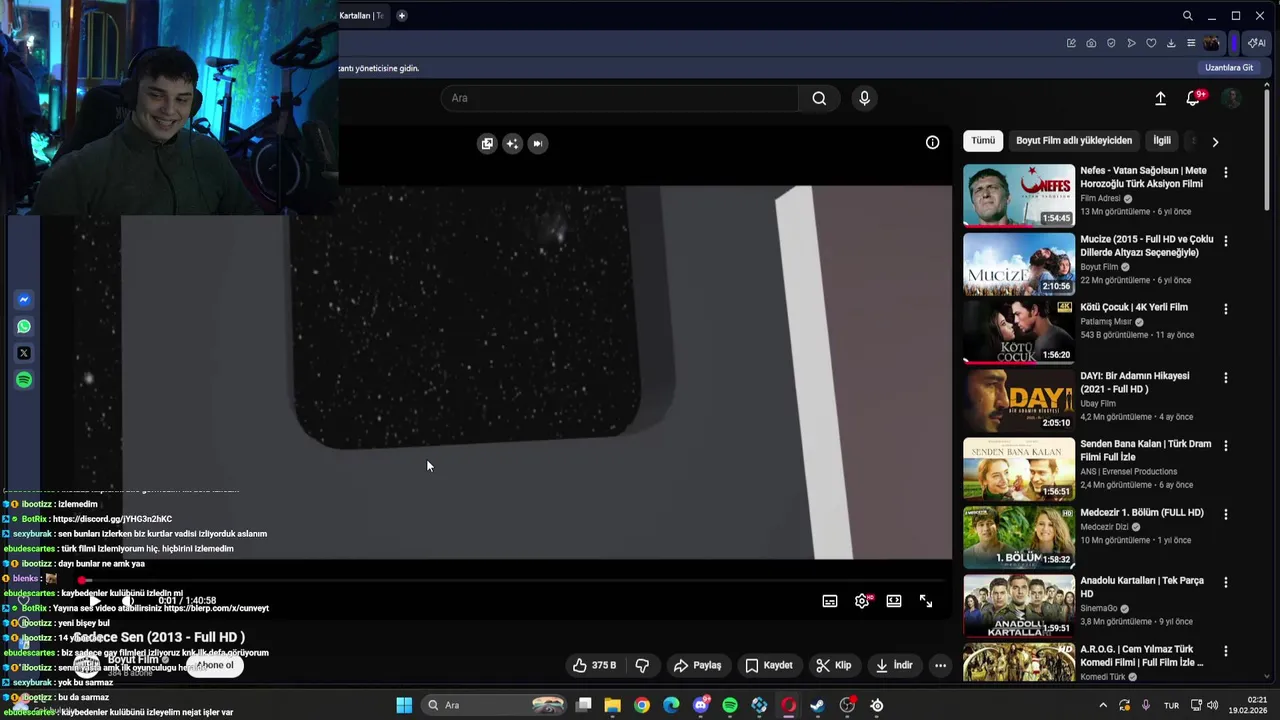Open Opera tab search magnifier

tap(1187, 16)
